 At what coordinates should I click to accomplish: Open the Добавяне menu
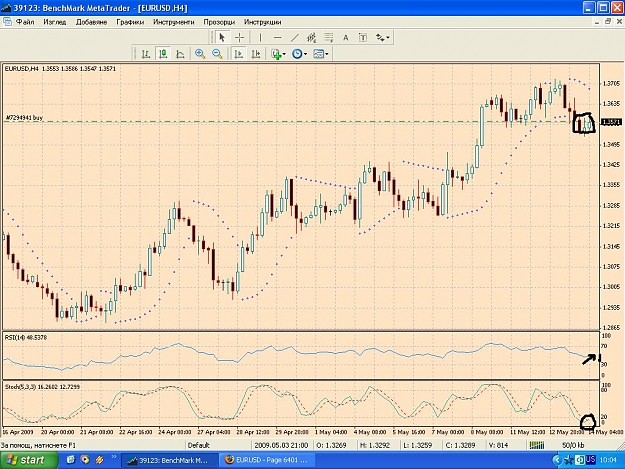91,22
